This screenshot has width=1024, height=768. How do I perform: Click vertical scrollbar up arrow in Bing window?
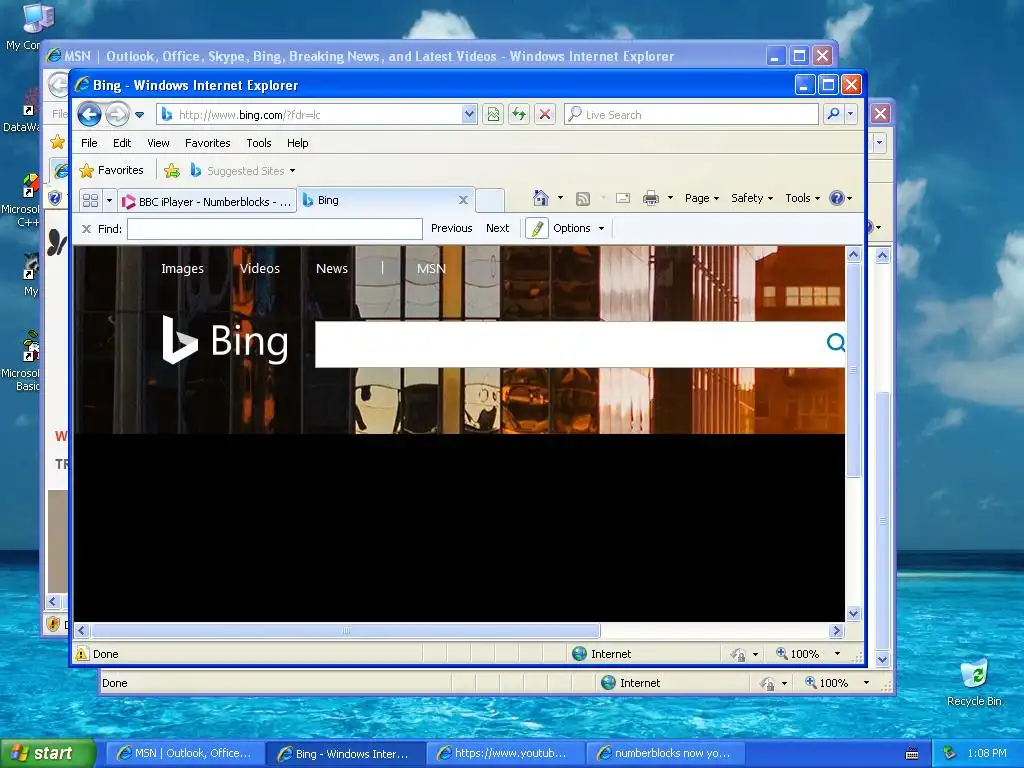854,255
